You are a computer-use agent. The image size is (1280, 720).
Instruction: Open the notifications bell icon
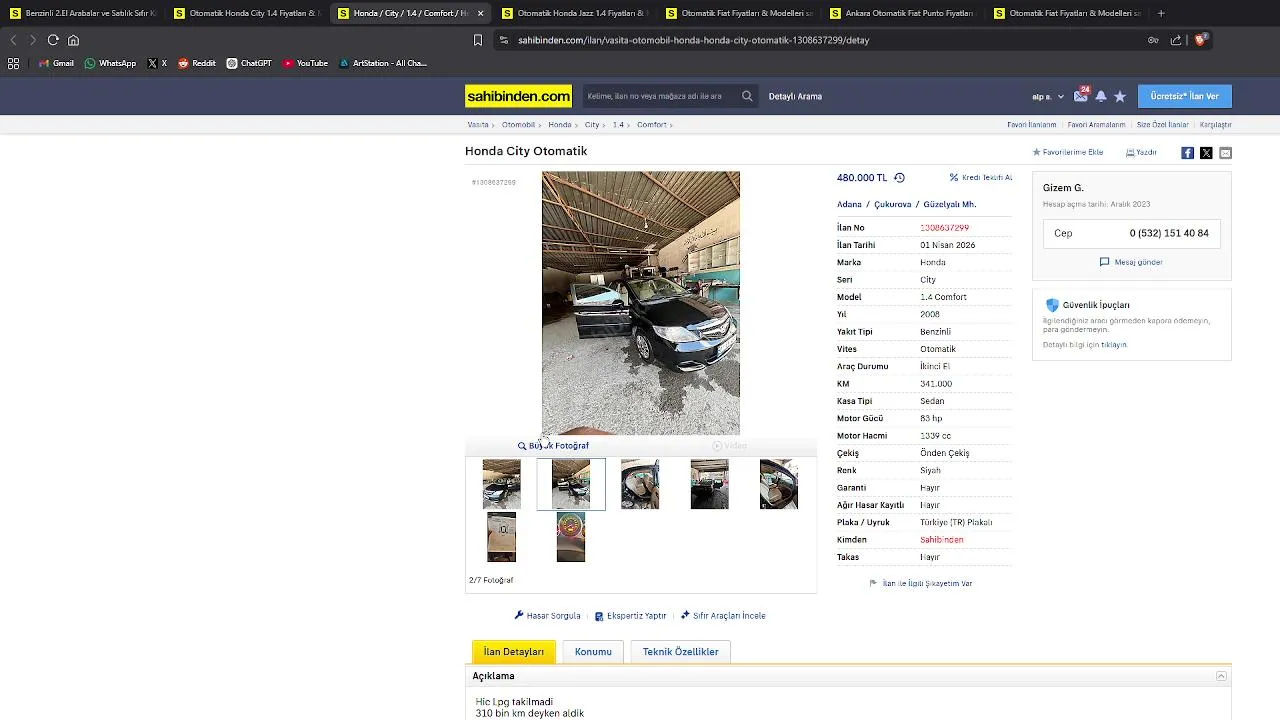point(1101,96)
